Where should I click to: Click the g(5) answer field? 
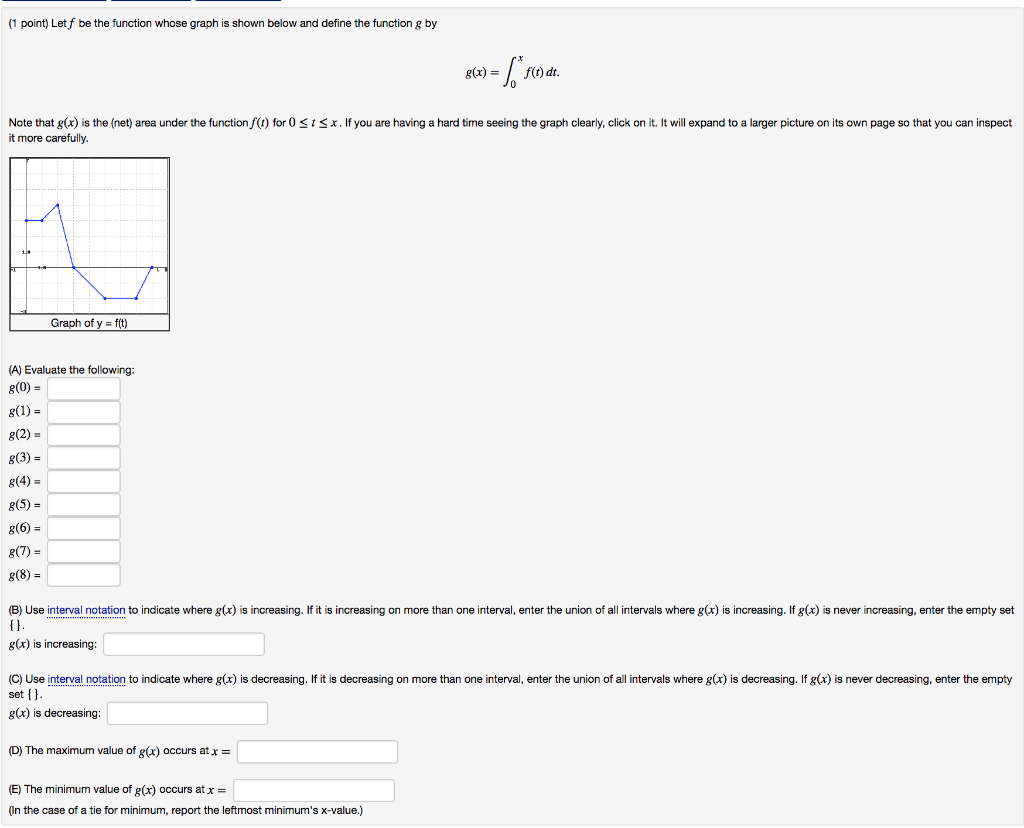coord(84,504)
